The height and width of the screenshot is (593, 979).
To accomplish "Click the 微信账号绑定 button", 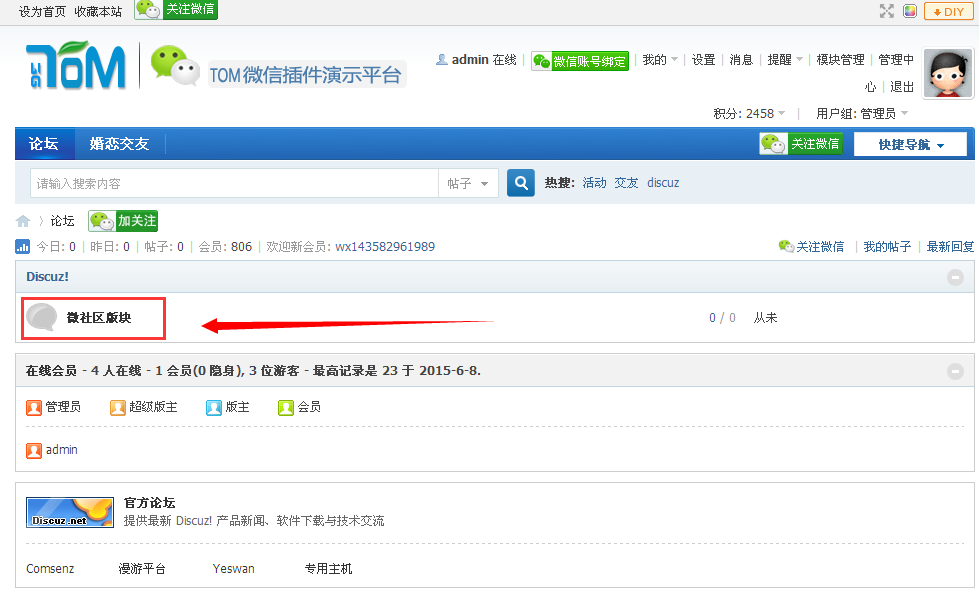I will click(580, 61).
